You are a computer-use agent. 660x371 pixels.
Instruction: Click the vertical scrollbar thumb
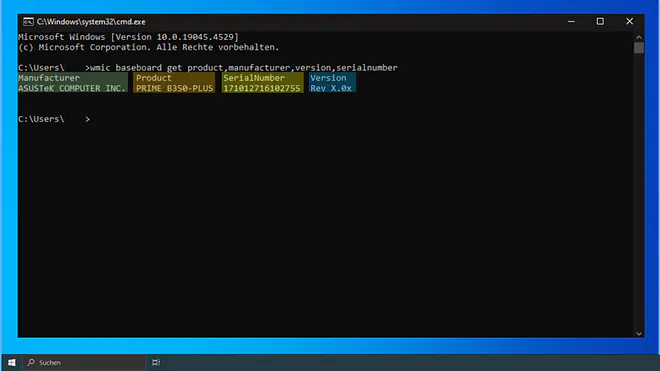coord(639,48)
